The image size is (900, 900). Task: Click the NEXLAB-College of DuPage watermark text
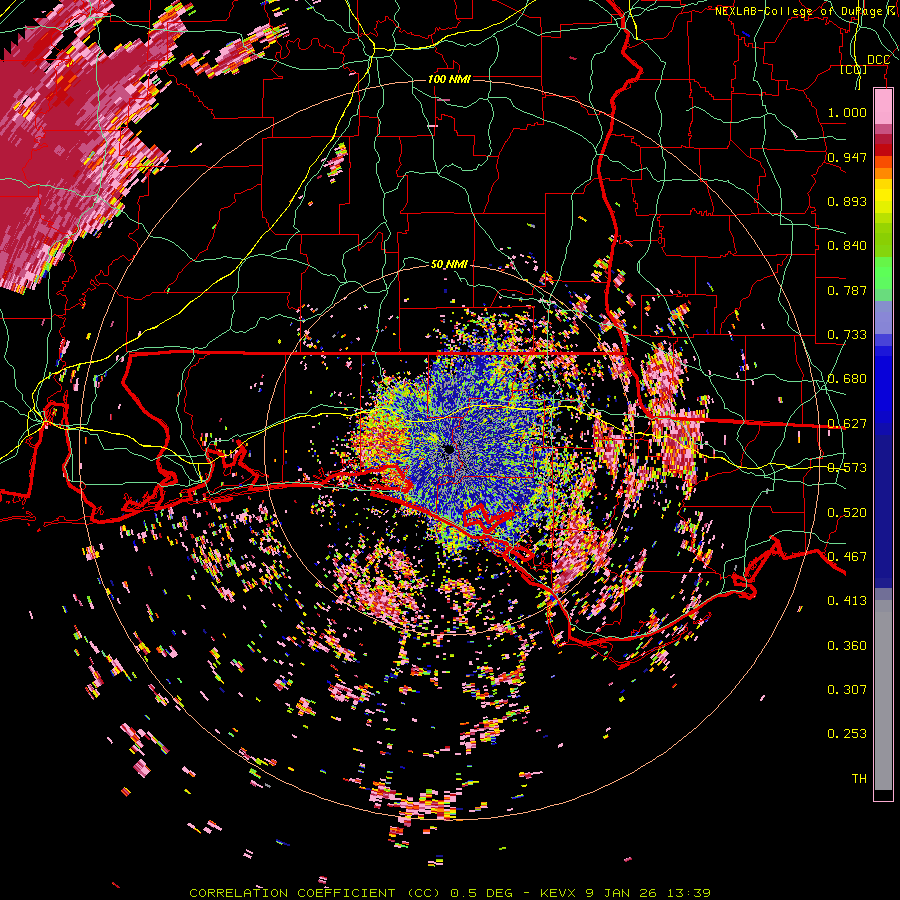click(x=806, y=11)
